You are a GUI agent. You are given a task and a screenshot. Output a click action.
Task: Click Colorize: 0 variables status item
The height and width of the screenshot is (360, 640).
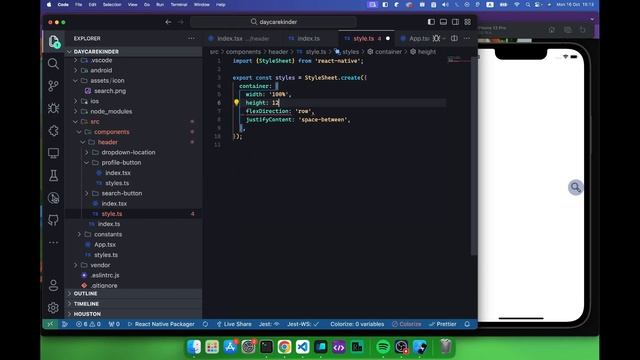pos(357,324)
